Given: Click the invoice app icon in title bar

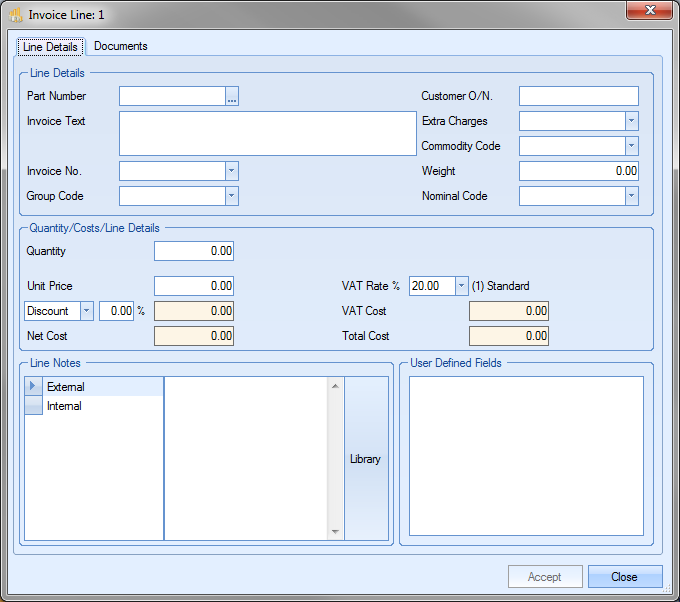Looking at the screenshot, I should pyautogui.click(x=16, y=15).
